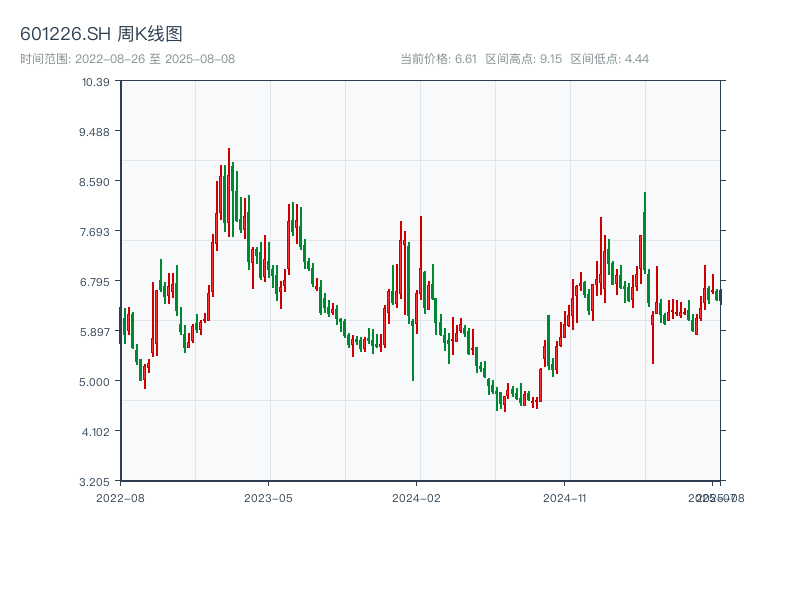Click the period low label 区间低点: 4.44
800x600 pixels.
(x=610, y=59)
